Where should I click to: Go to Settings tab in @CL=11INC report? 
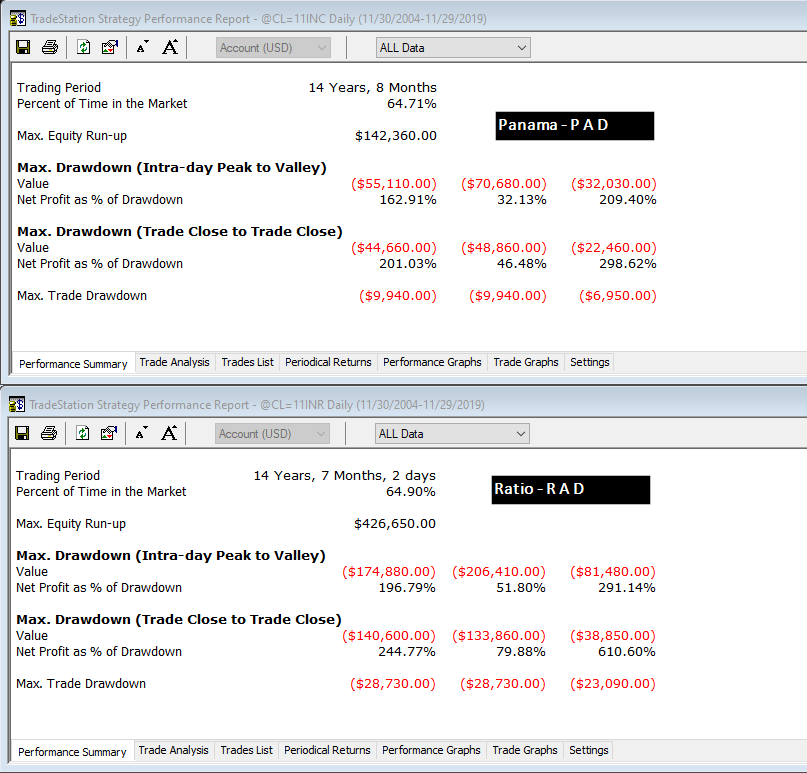[589, 362]
